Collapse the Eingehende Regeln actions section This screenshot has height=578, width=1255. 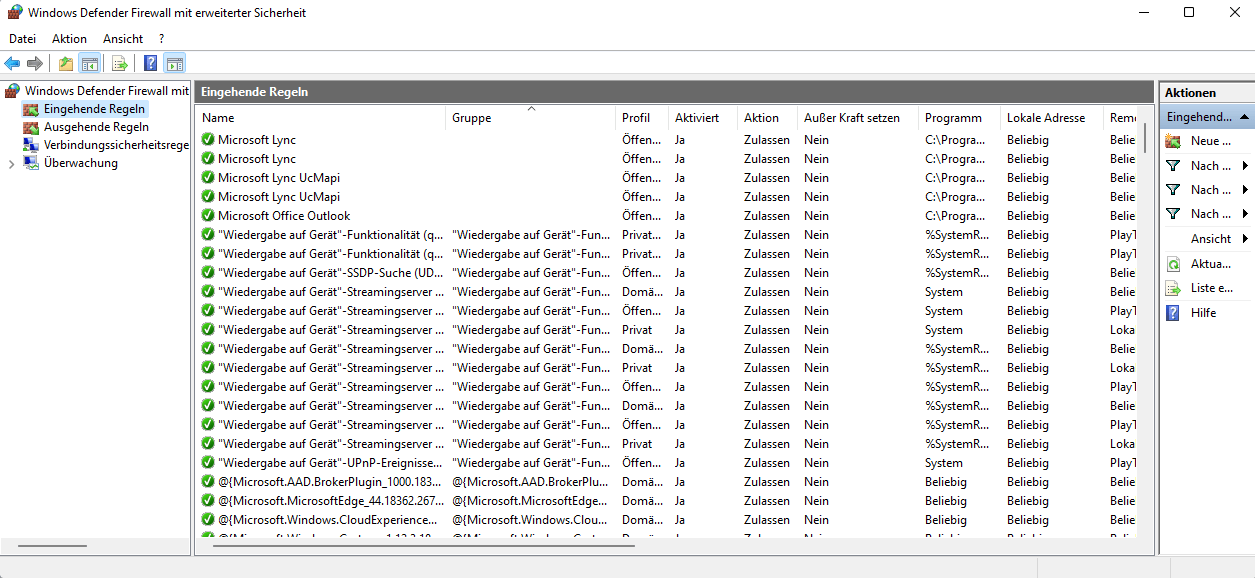click(x=1244, y=117)
